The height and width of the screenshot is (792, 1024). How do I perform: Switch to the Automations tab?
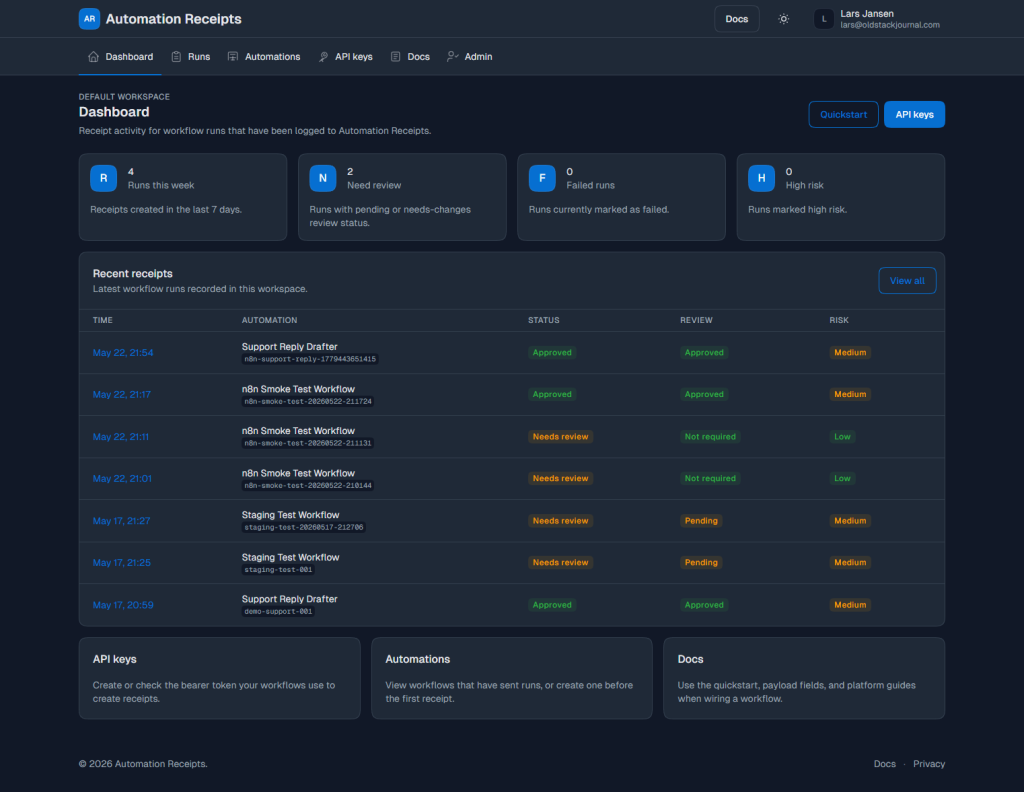point(264,57)
